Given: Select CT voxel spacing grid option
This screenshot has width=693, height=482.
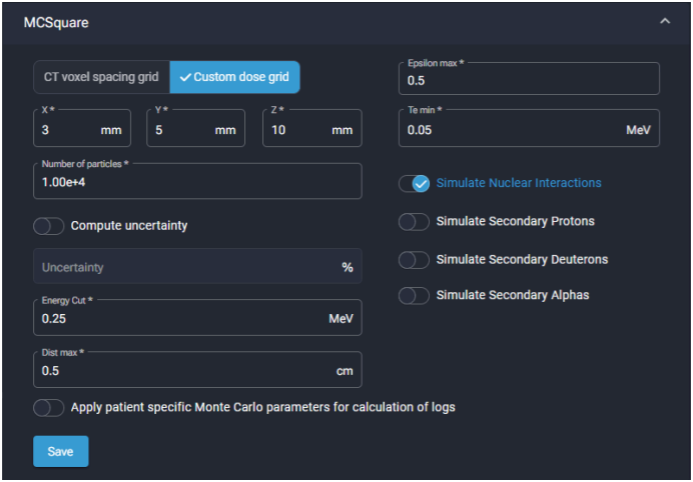Looking at the screenshot, I should click(x=101, y=77).
